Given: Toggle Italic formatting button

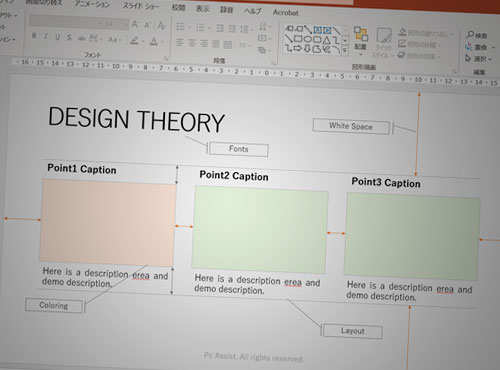Looking at the screenshot, I should coord(46,36).
